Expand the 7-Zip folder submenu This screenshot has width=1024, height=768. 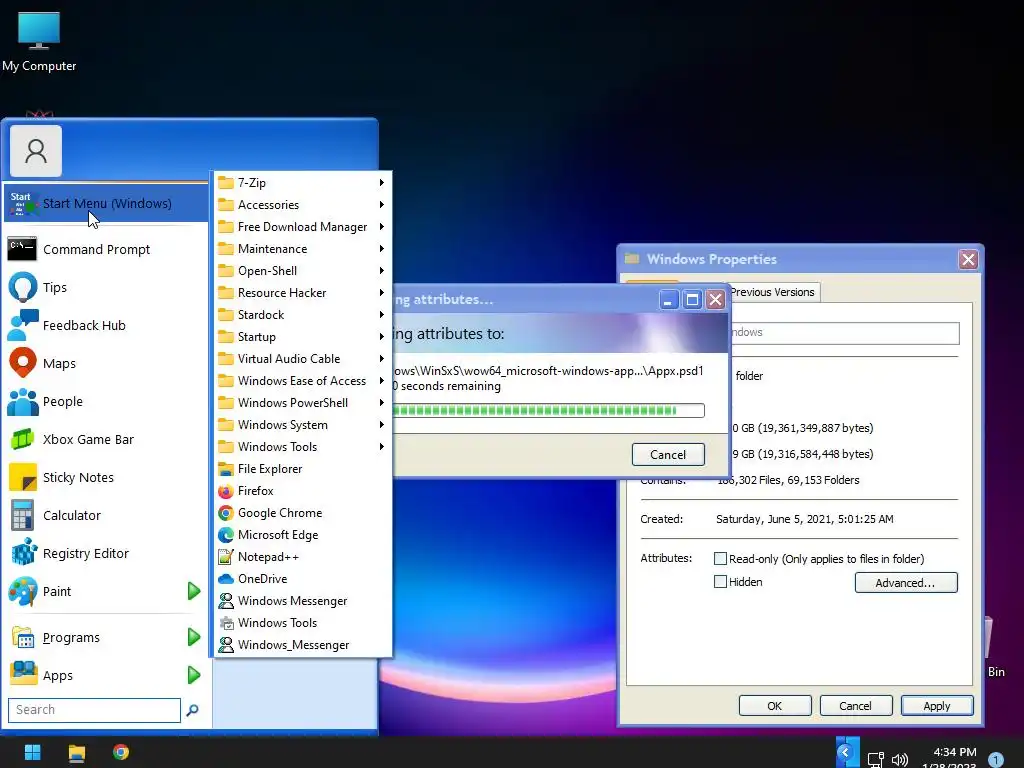coord(303,183)
